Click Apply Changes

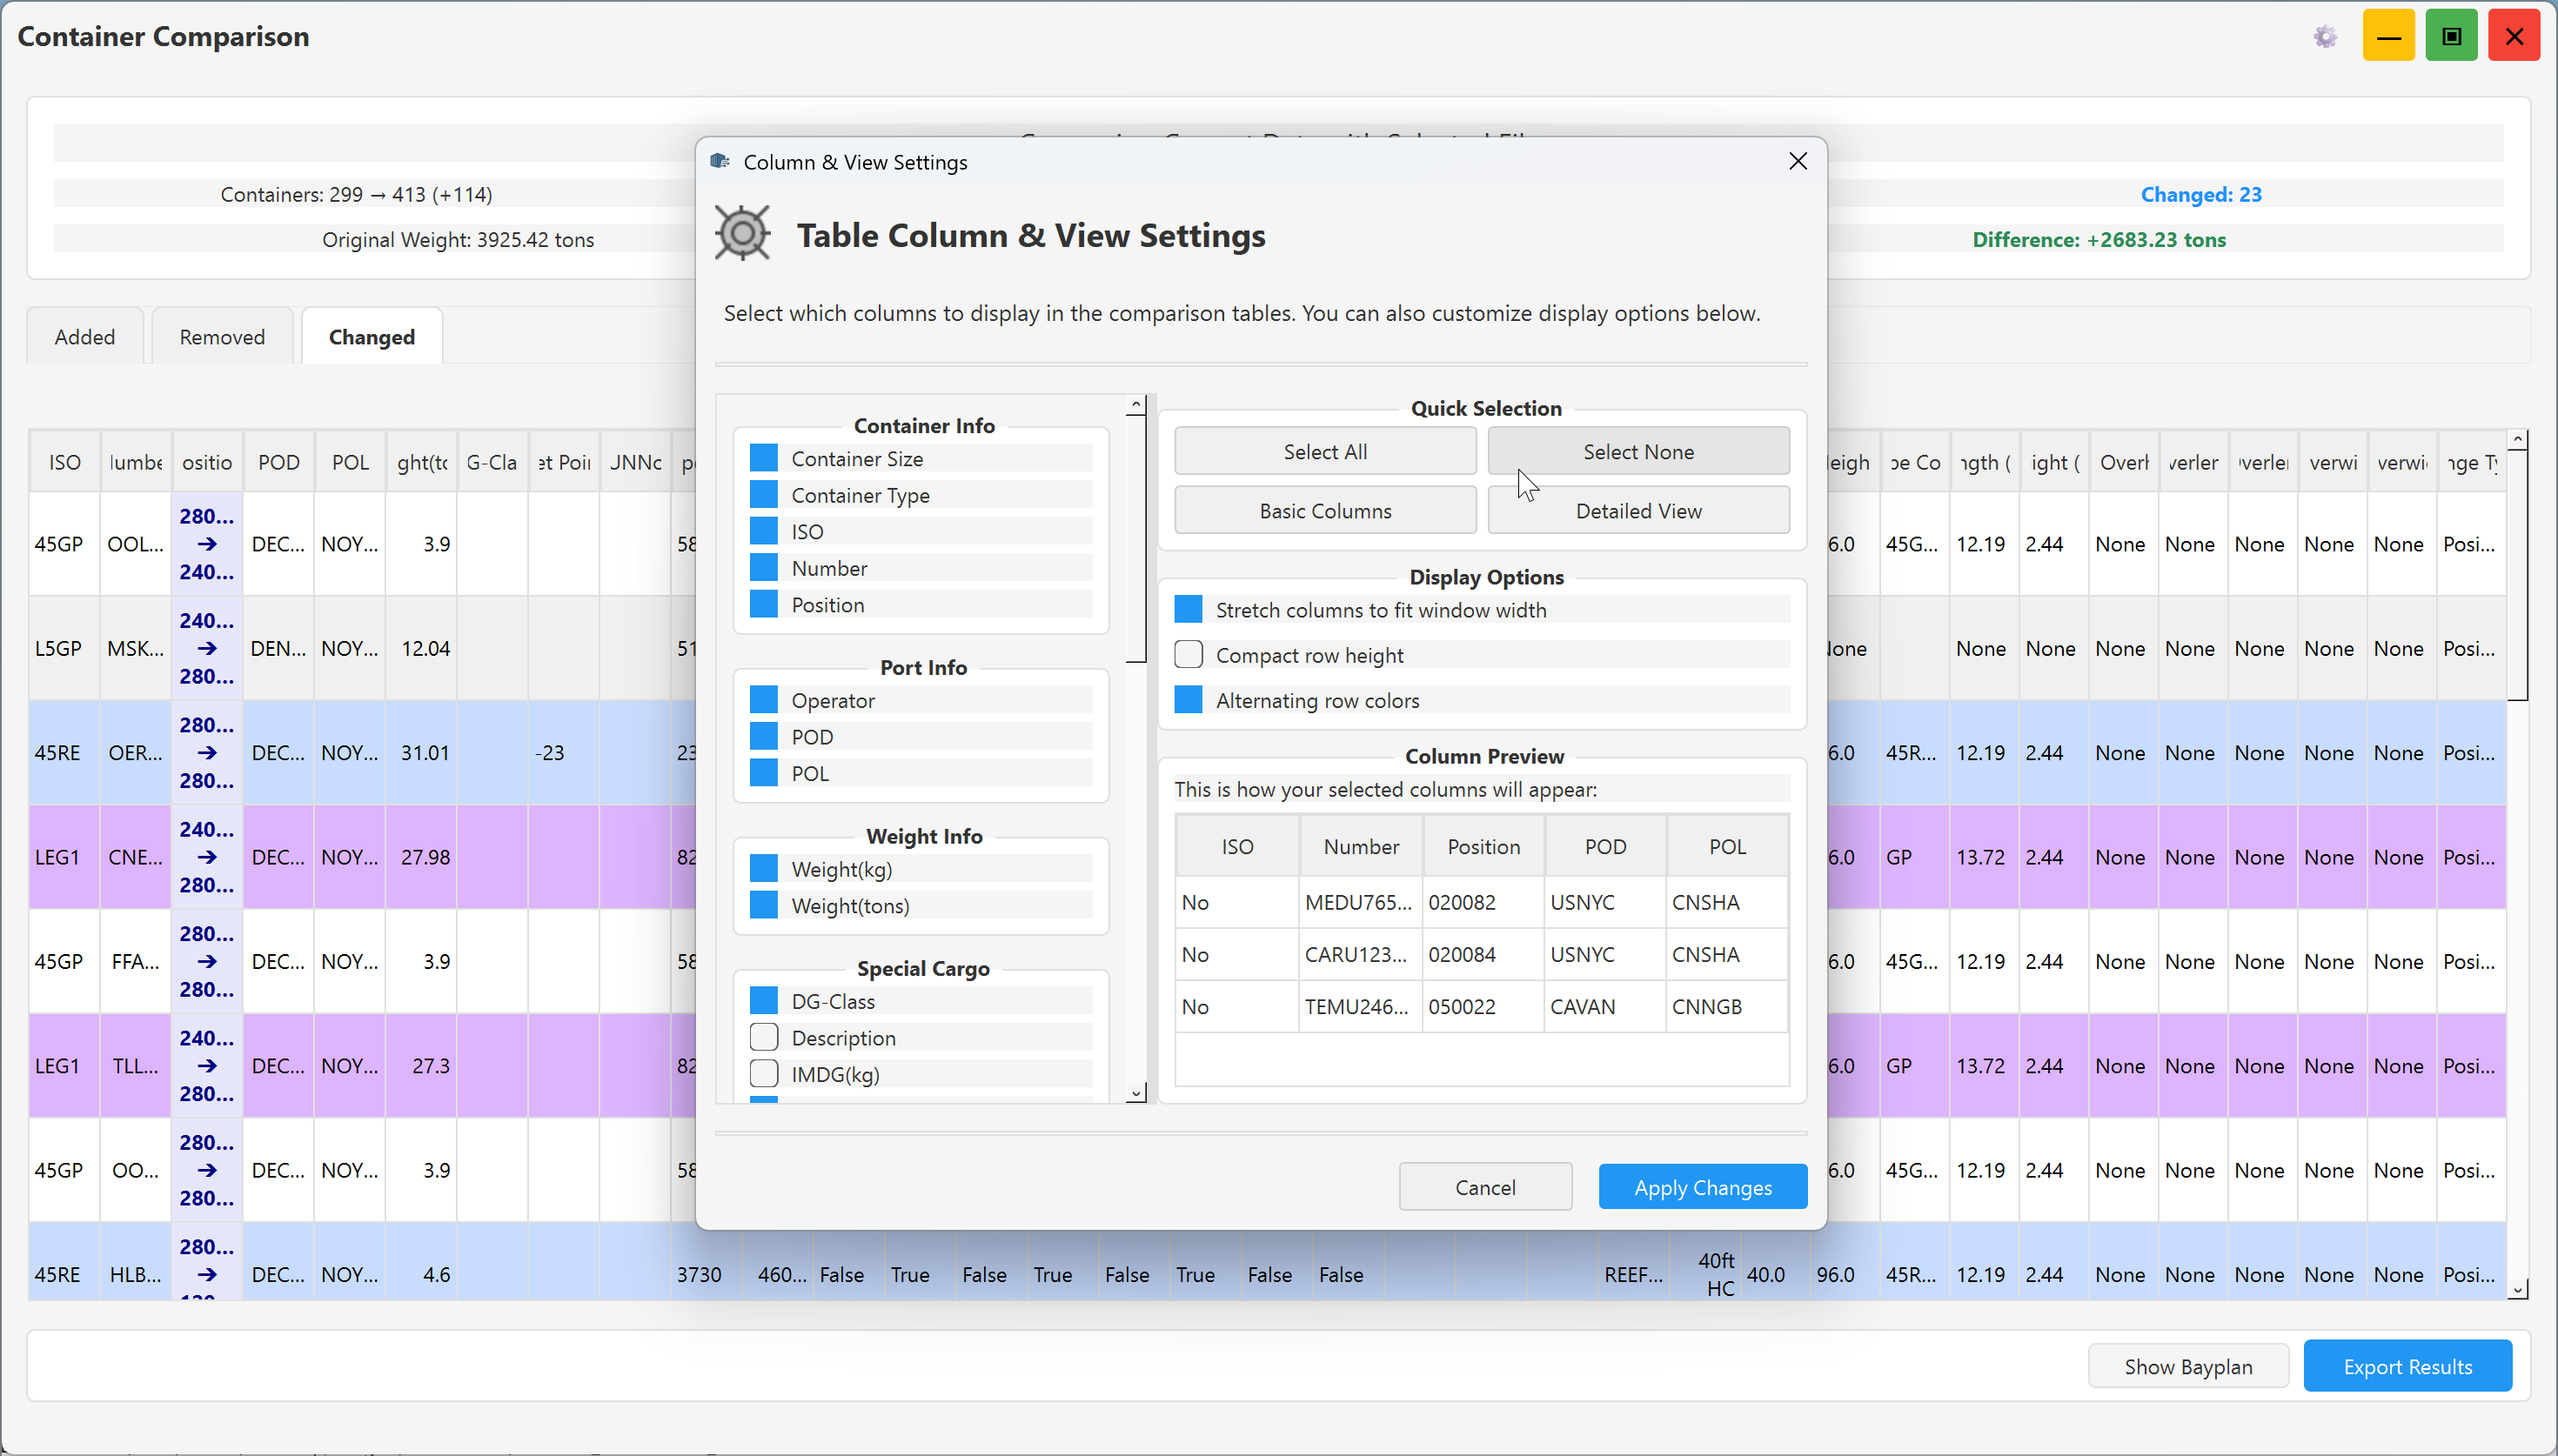(x=1702, y=1187)
